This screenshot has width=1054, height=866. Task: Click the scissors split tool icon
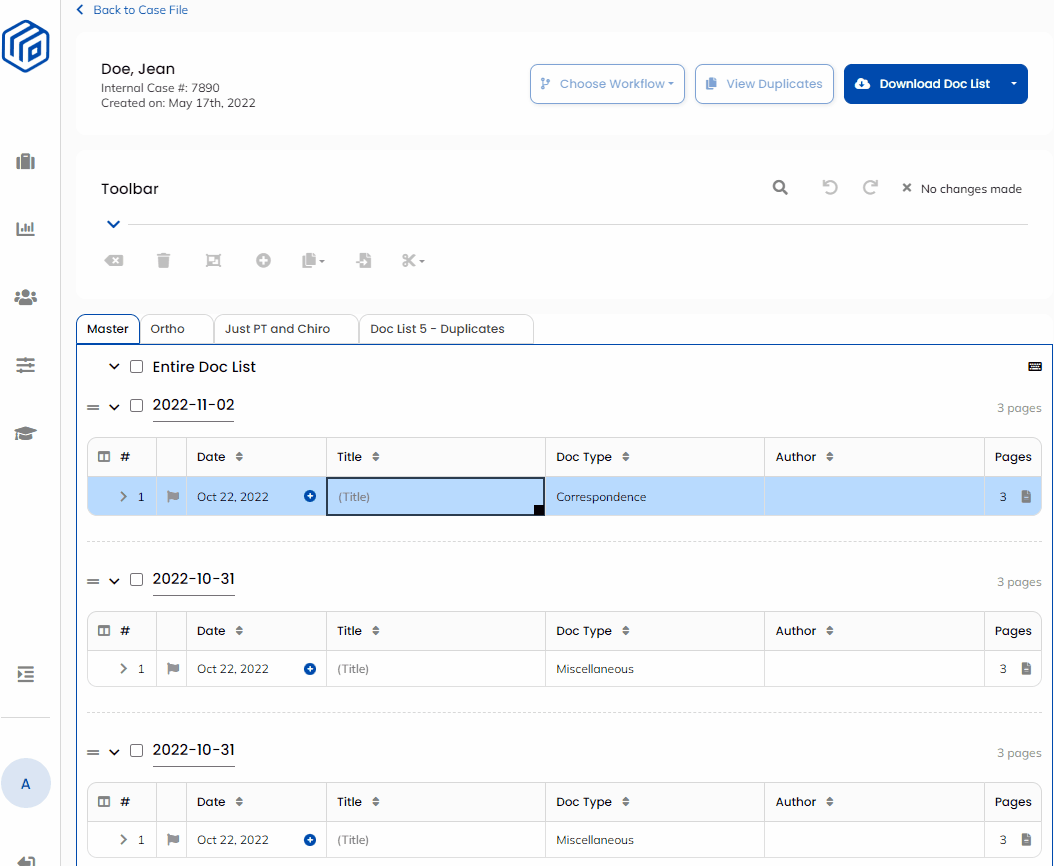(412, 261)
